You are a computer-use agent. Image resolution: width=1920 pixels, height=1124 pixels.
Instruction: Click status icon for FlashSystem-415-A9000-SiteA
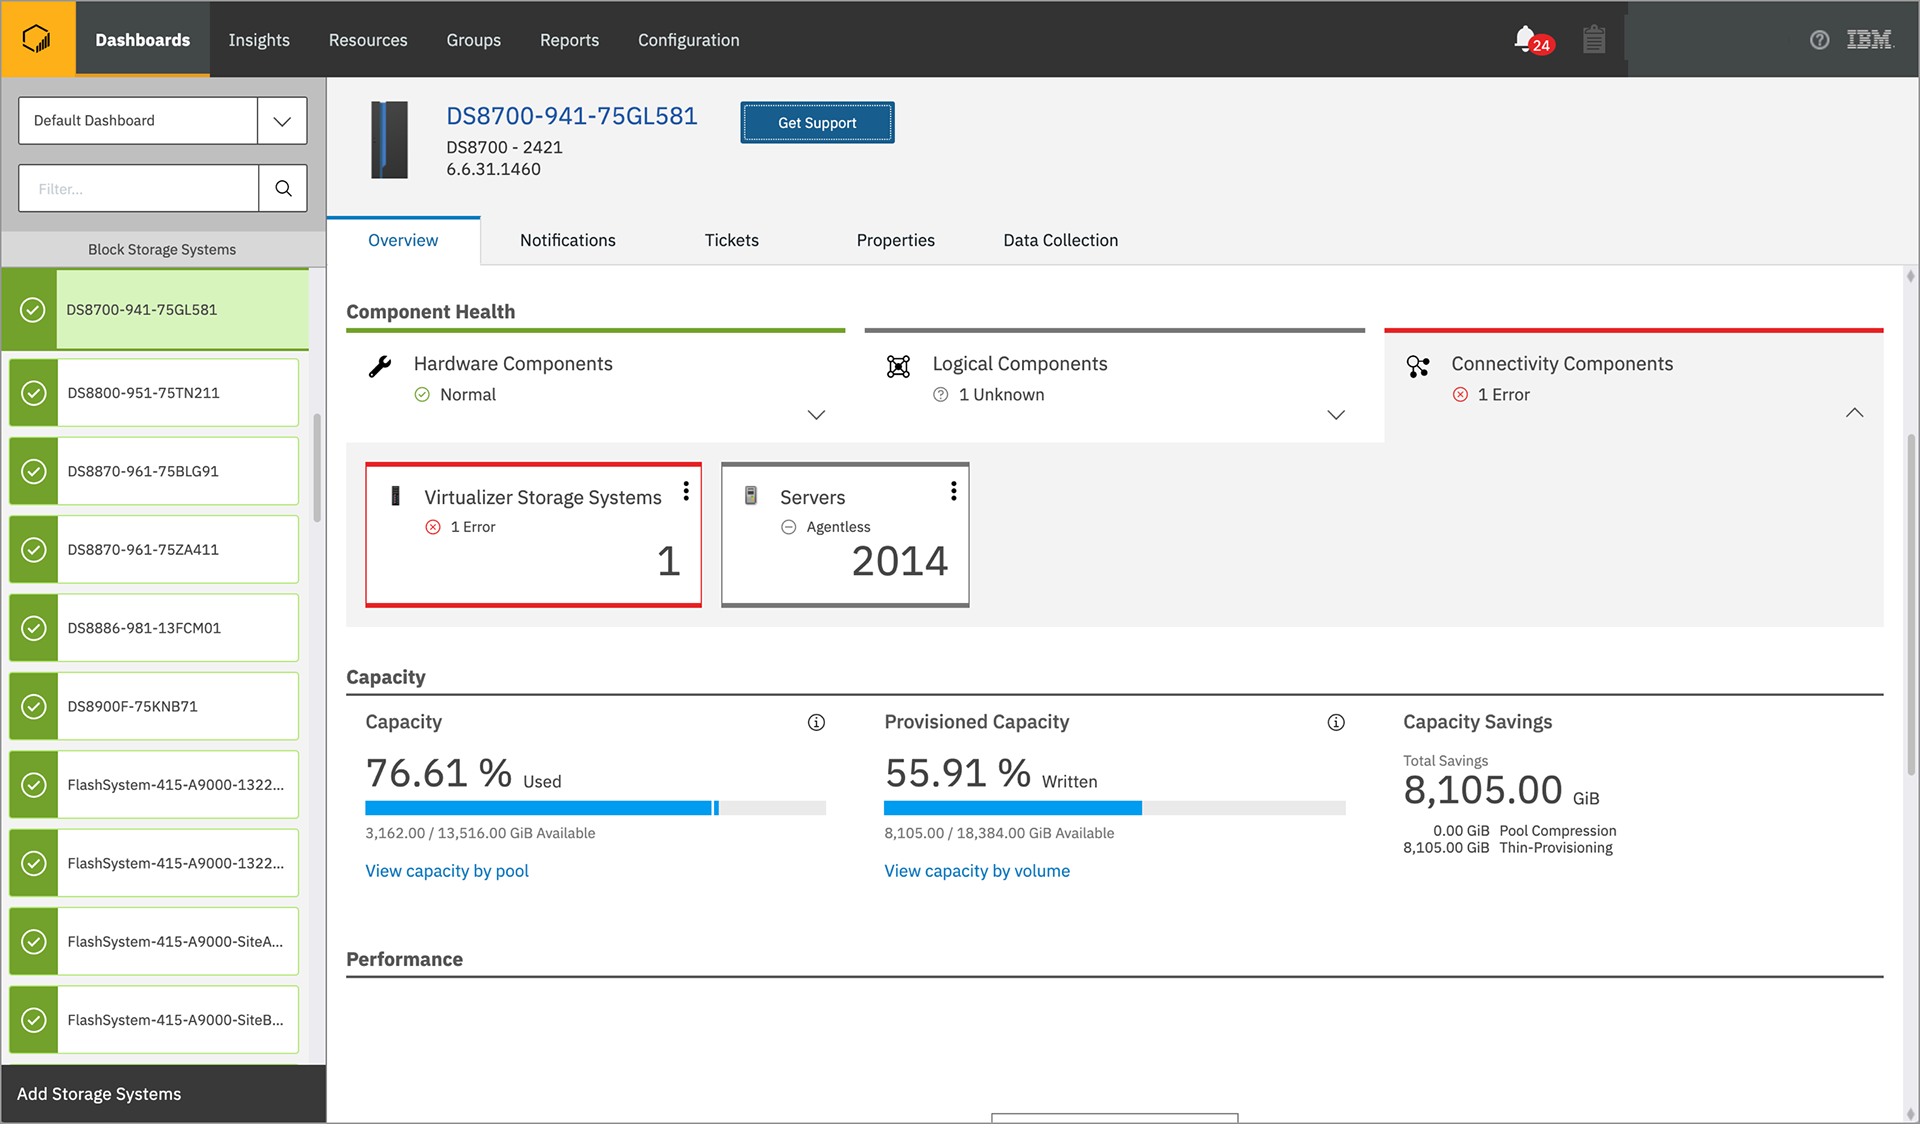coord(34,942)
